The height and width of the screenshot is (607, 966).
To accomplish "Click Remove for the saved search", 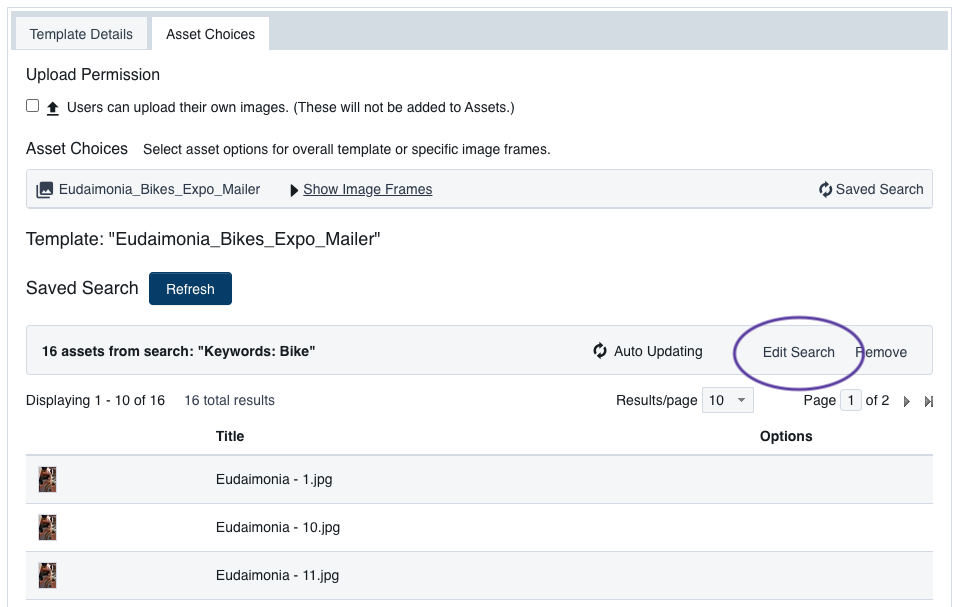I will click(881, 352).
